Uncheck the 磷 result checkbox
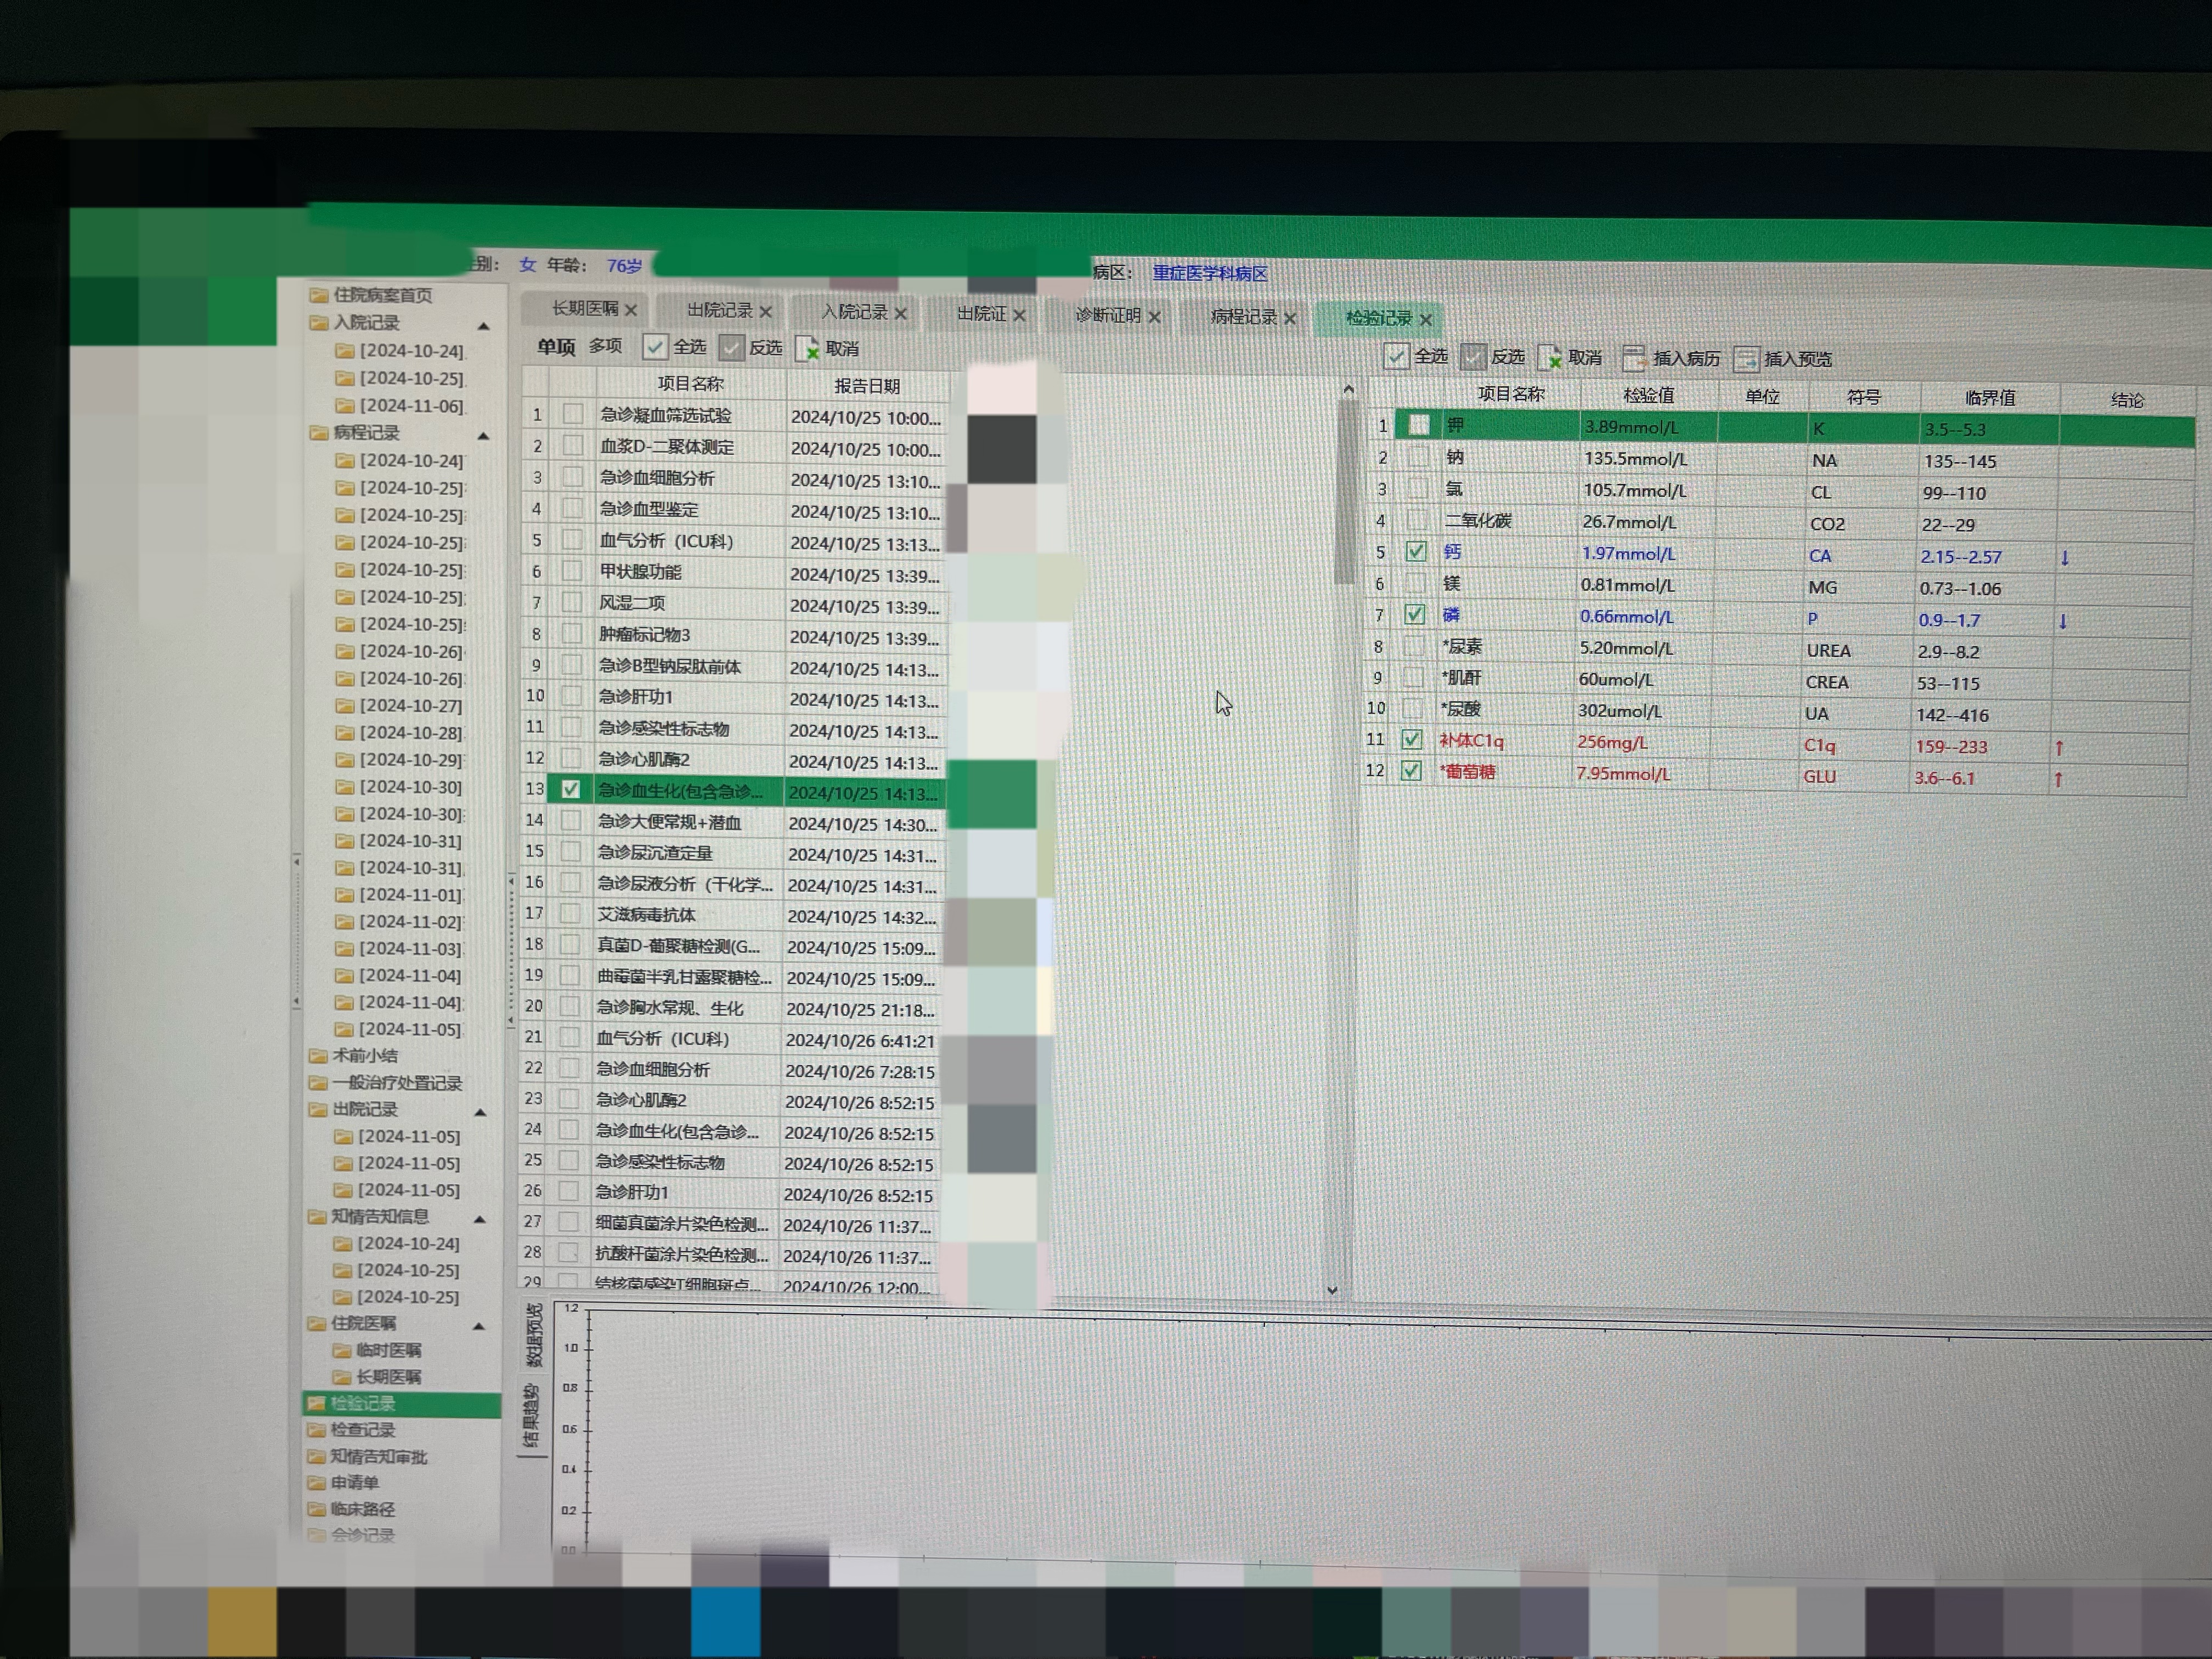 [1415, 614]
